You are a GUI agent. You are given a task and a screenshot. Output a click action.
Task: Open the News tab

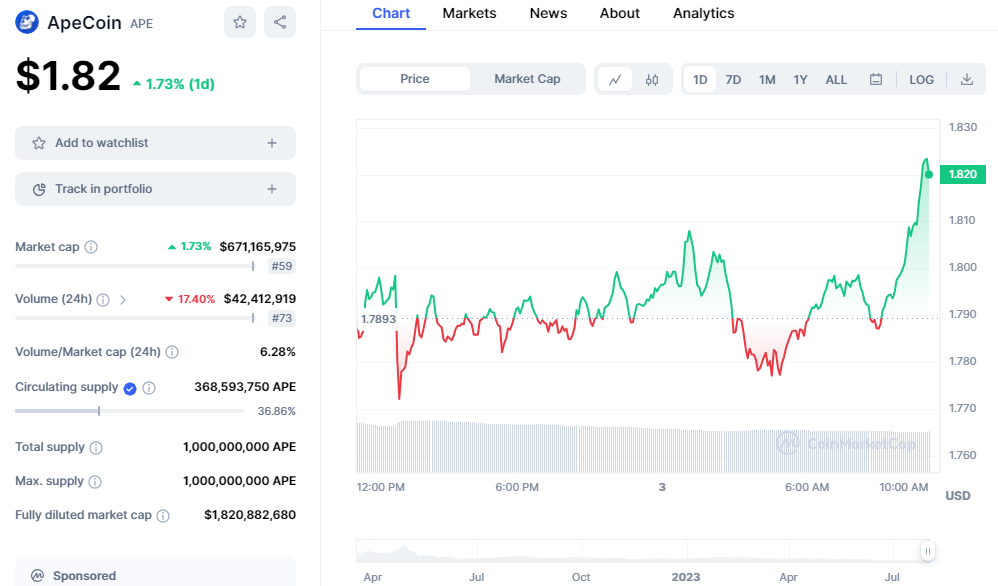(x=548, y=13)
